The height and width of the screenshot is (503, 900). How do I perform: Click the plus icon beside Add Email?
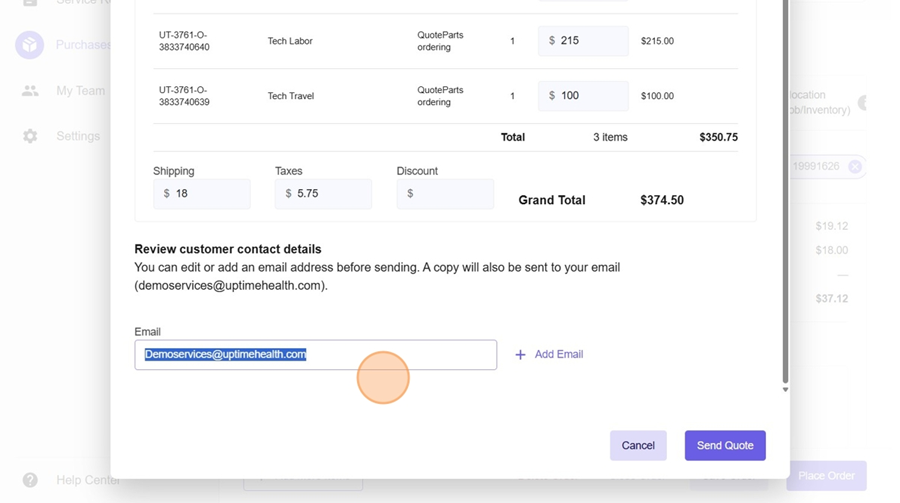(x=520, y=355)
